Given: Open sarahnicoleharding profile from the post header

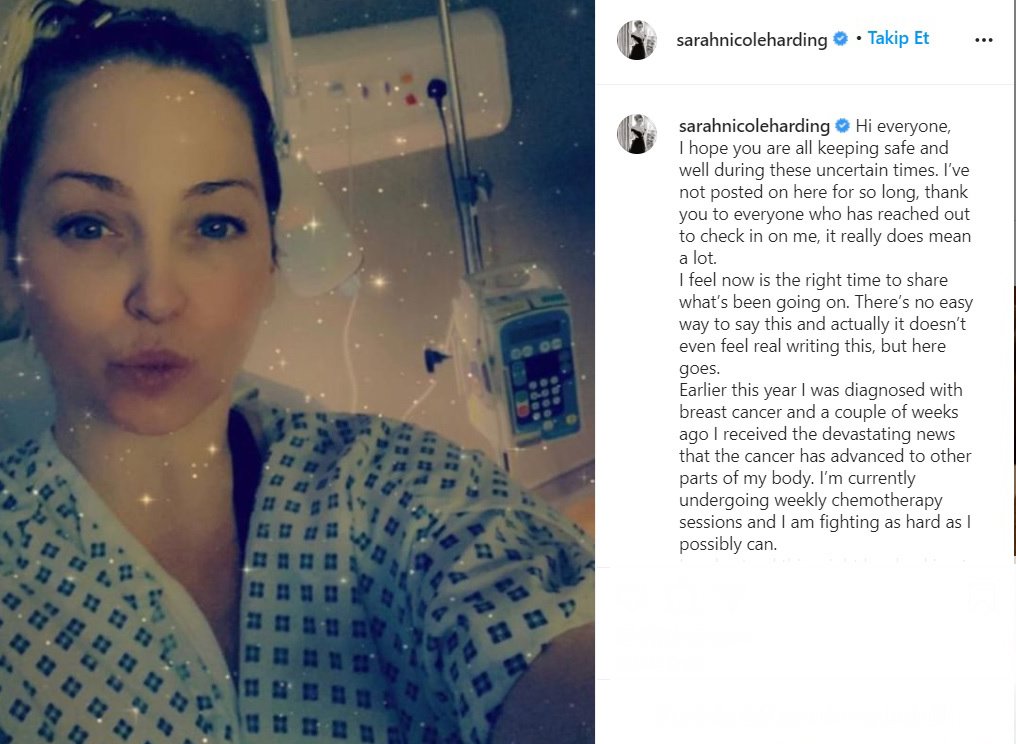Looking at the screenshot, I should 752,40.
